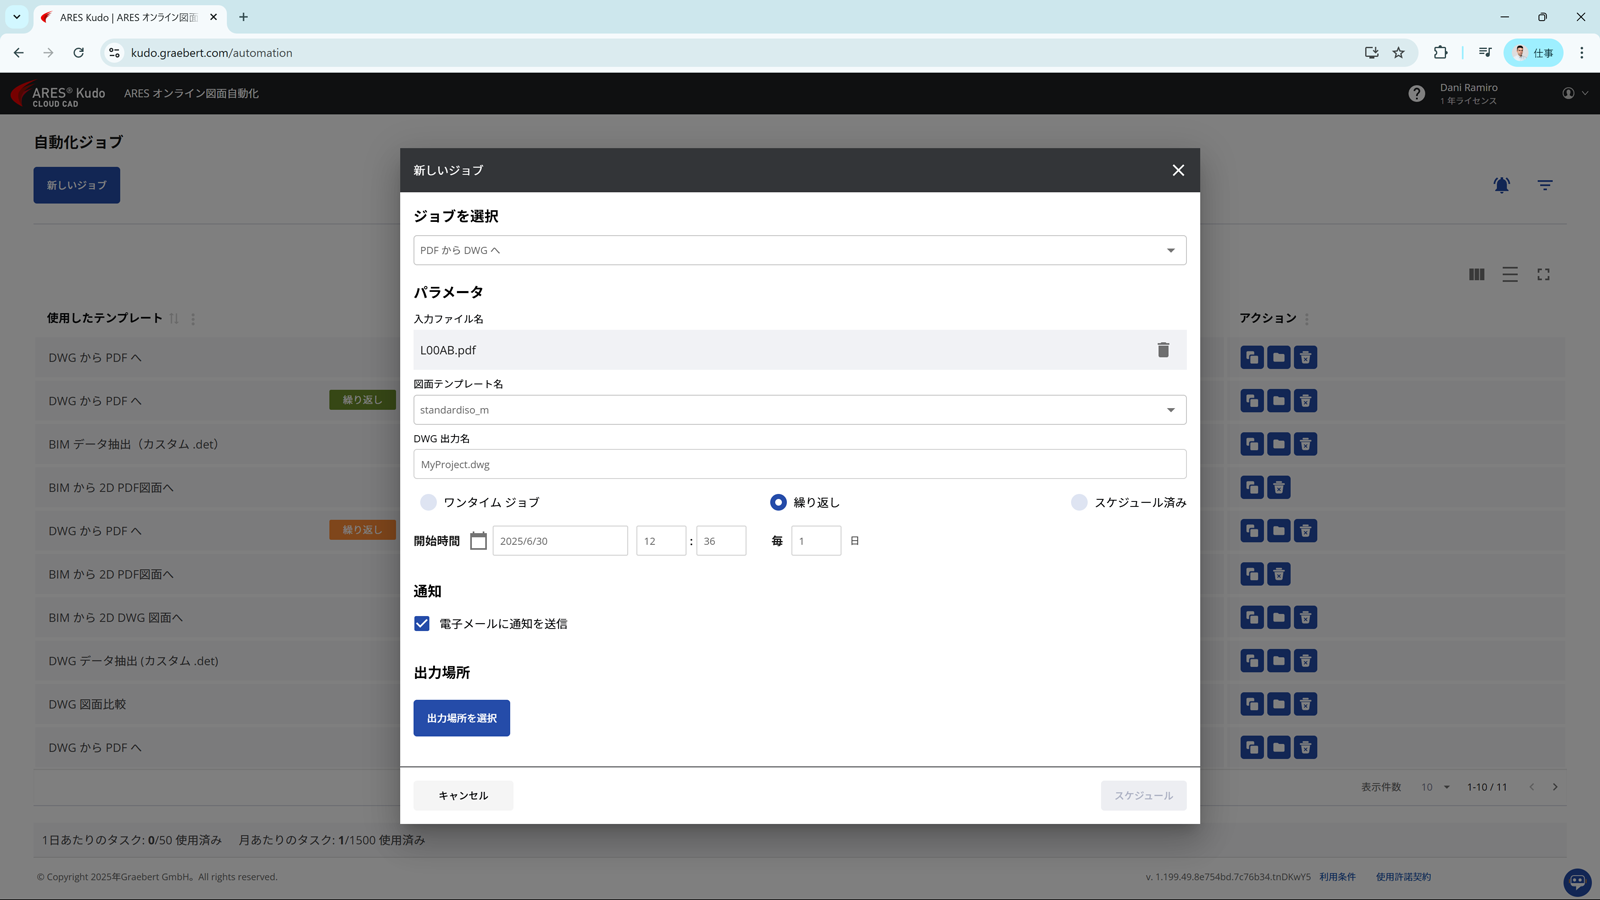
Task: Open the rows-per-page 表示件数 dropdown
Action: click(x=1435, y=787)
